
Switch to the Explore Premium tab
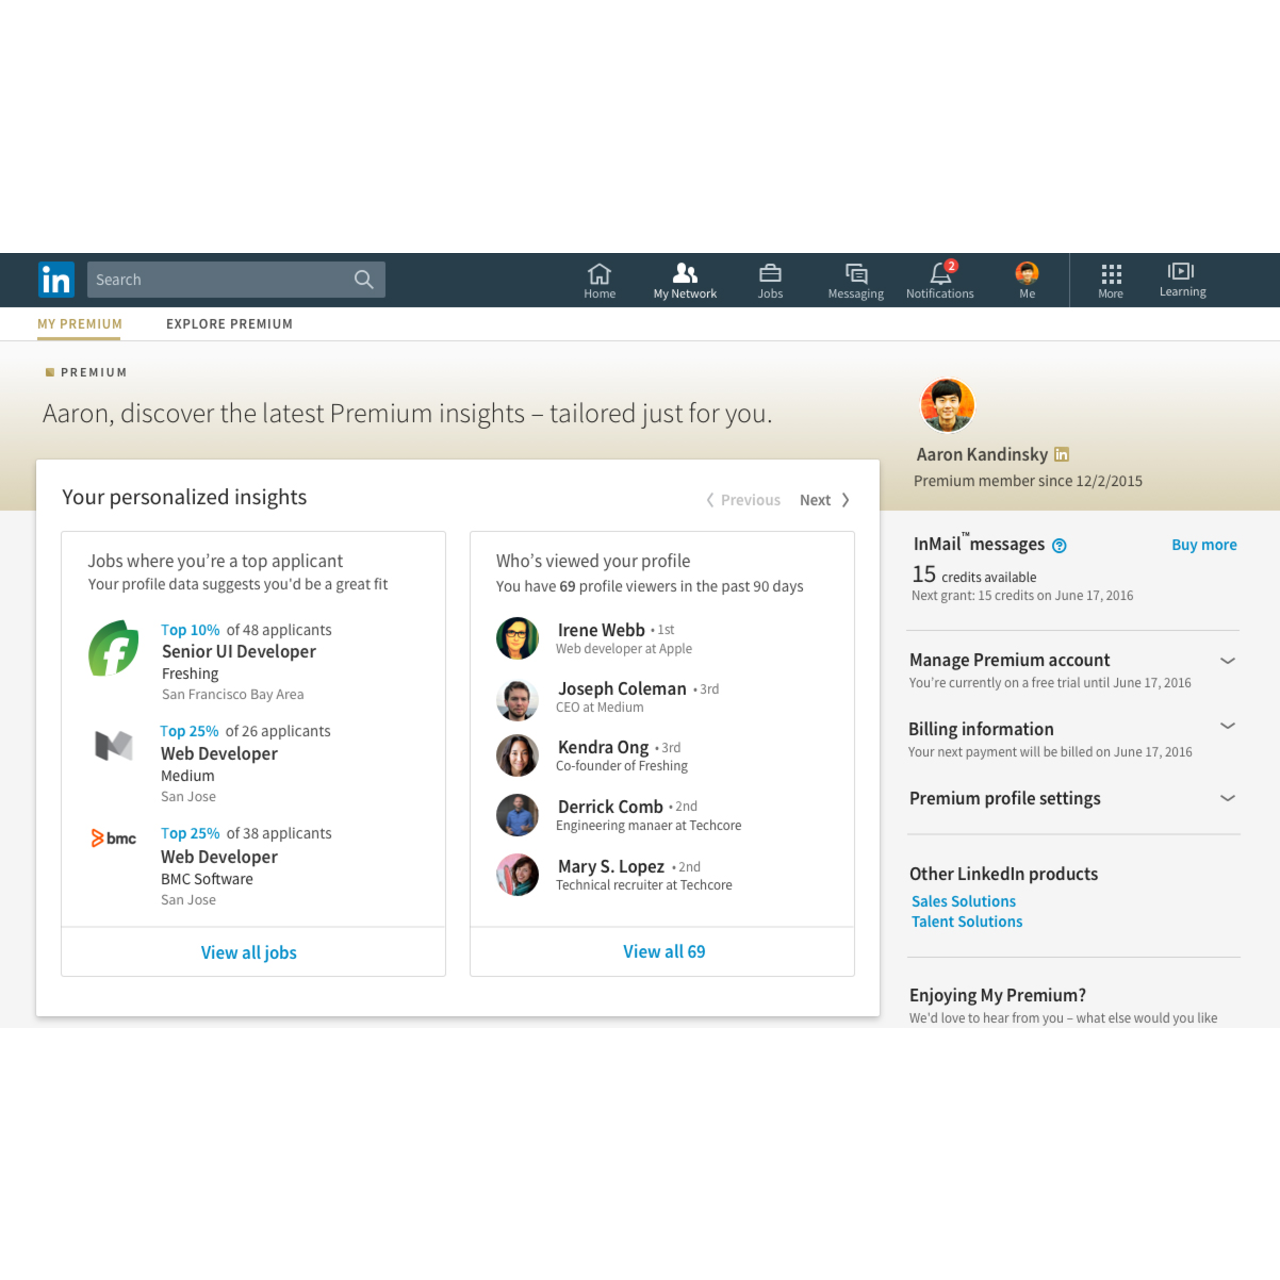229,324
